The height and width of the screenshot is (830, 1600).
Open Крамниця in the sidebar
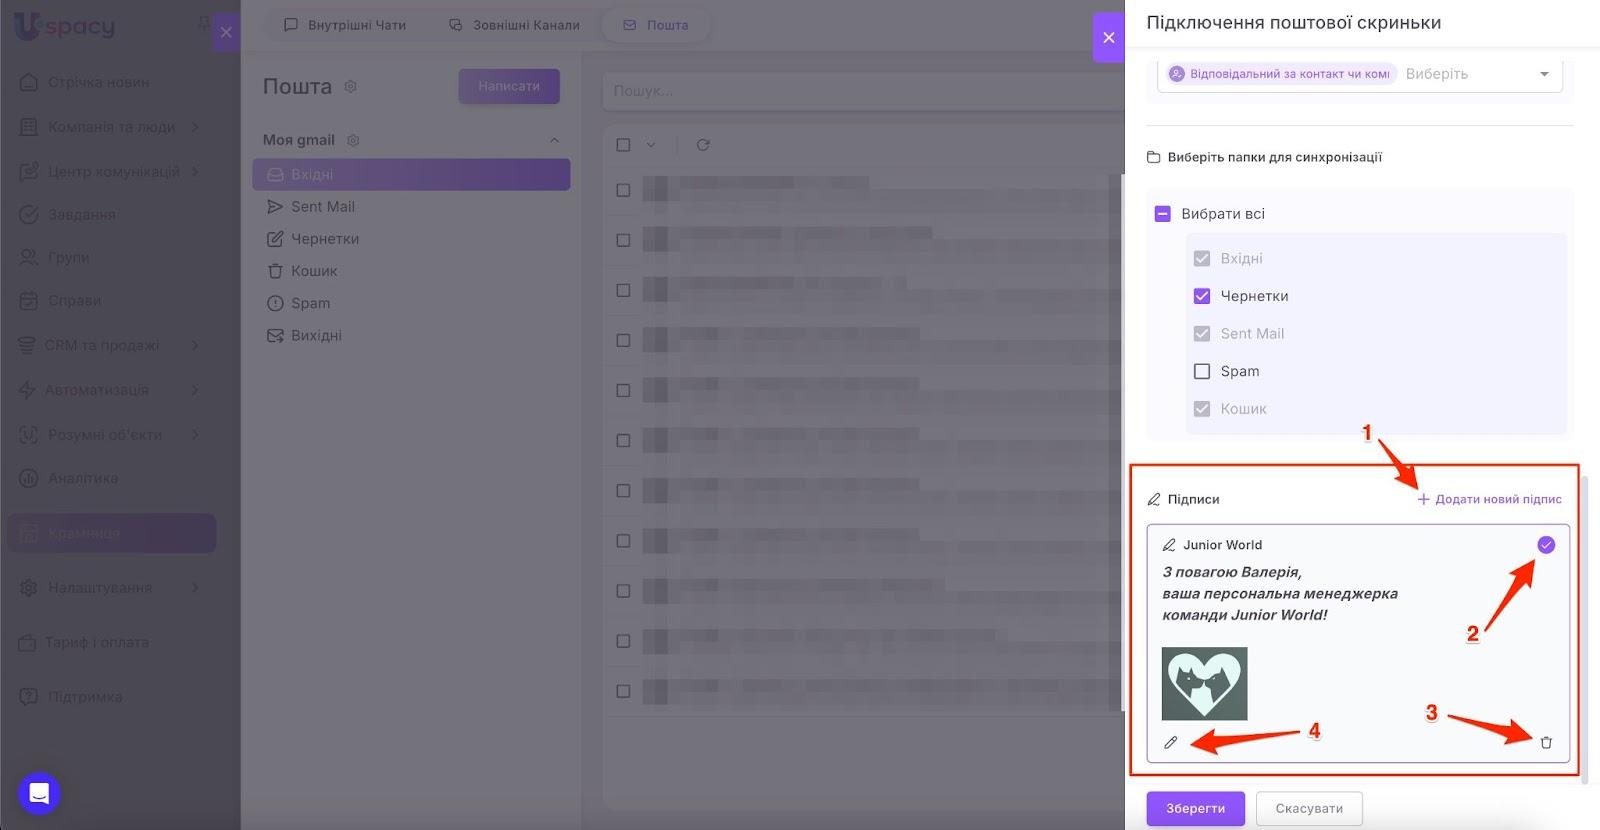tap(112, 533)
